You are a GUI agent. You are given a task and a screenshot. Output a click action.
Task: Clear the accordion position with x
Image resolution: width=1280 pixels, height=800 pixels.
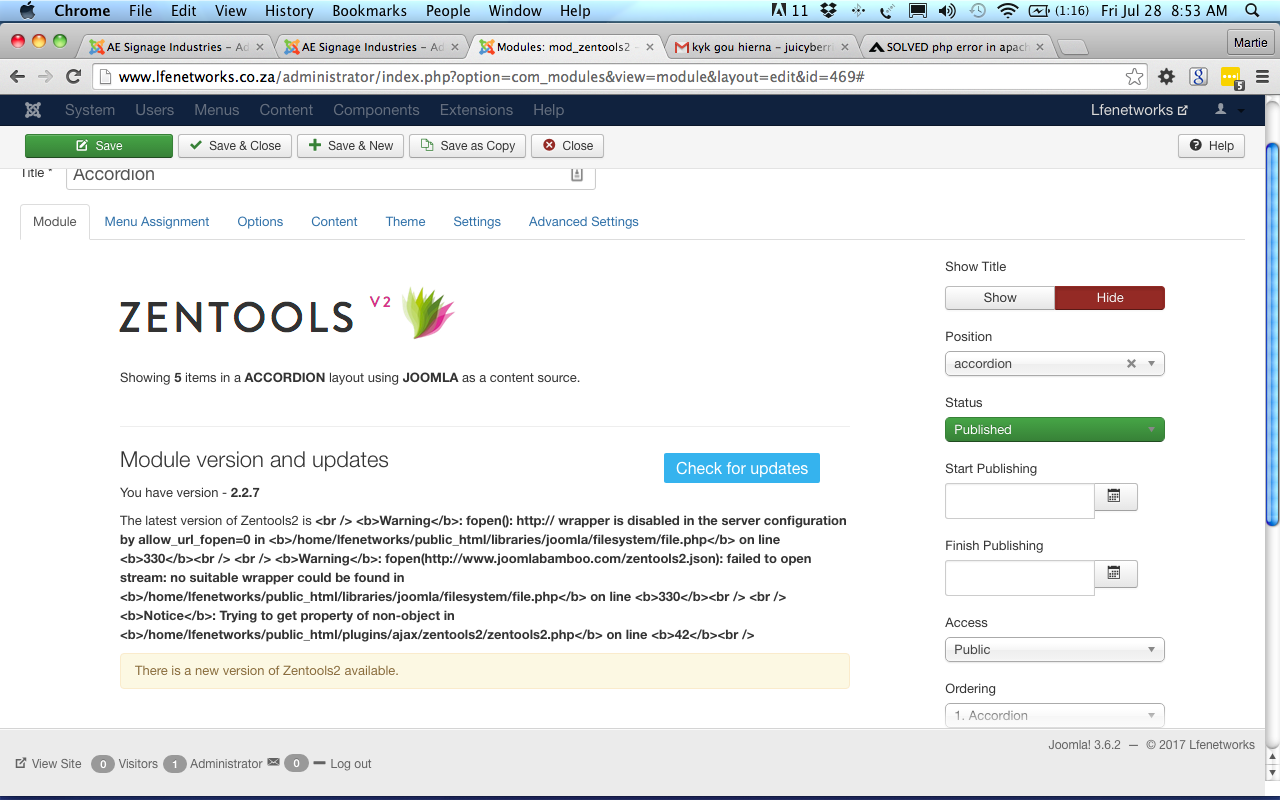1131,364
